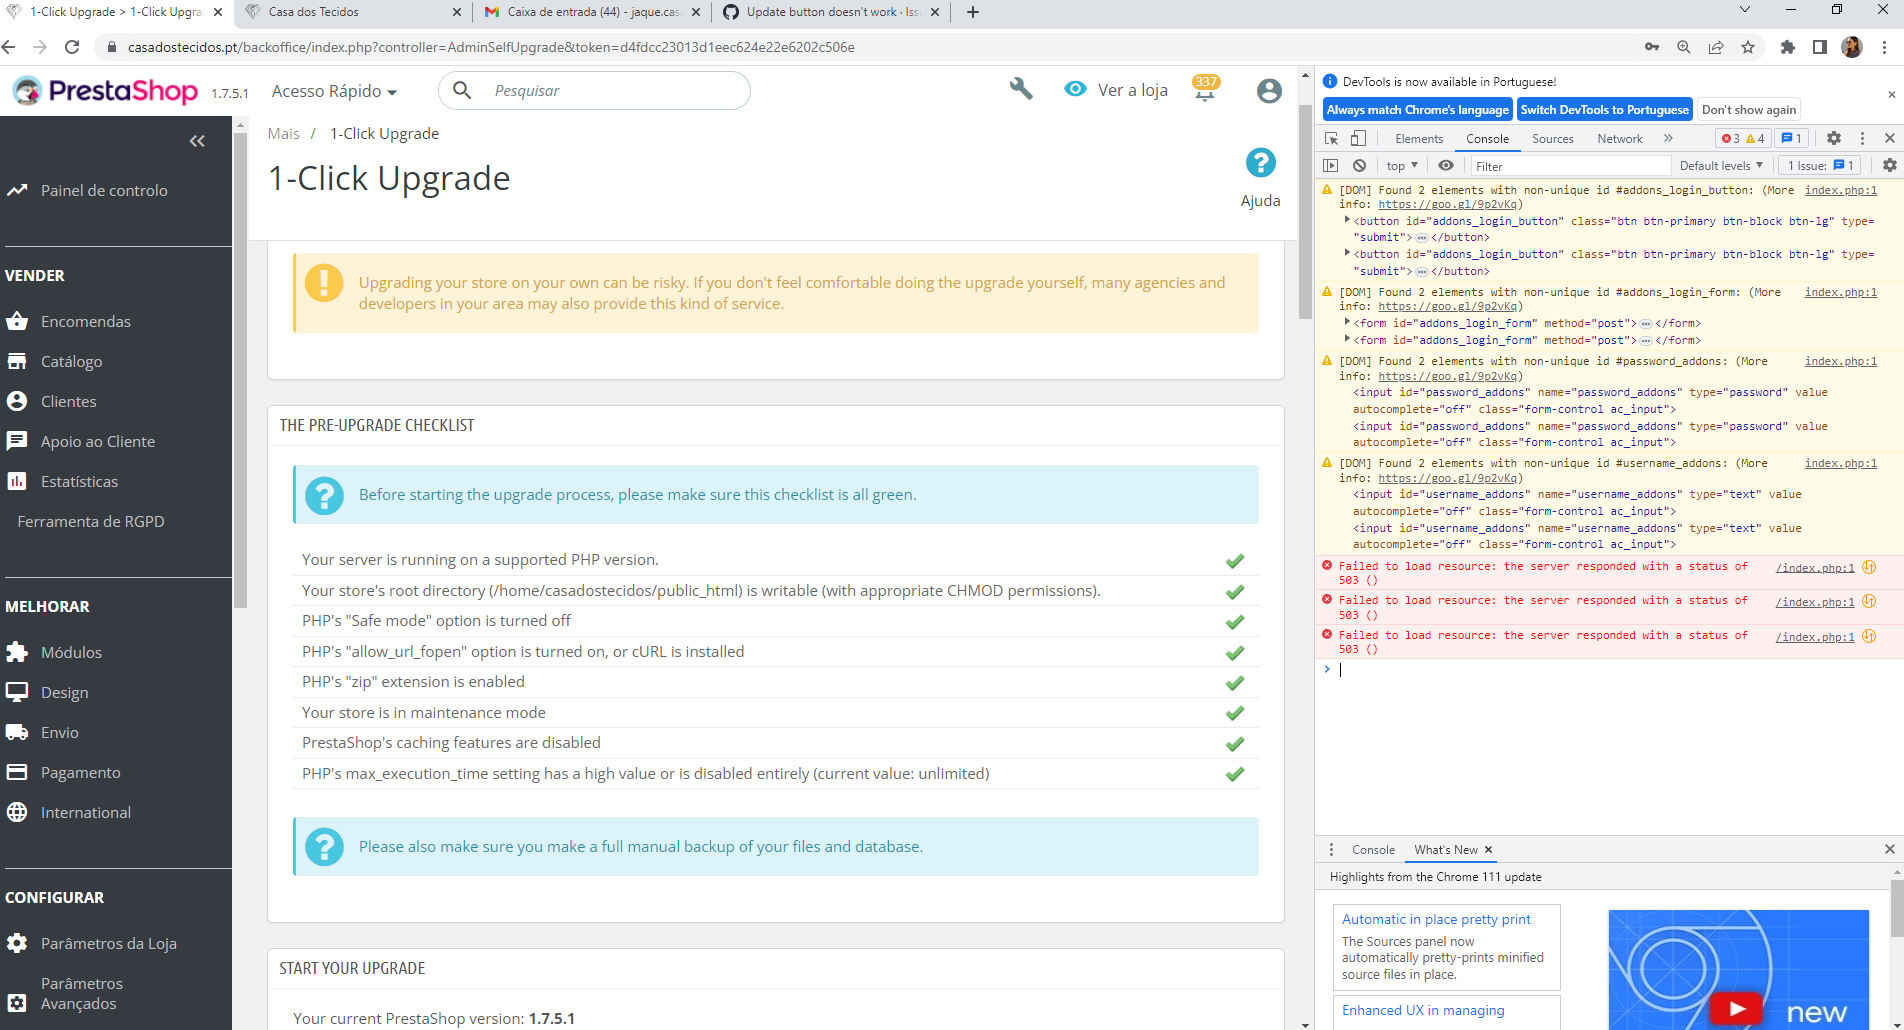
Task: Click the Chrome bookmark star icon
Action: pyautogui.click(x=1748, y=47)
